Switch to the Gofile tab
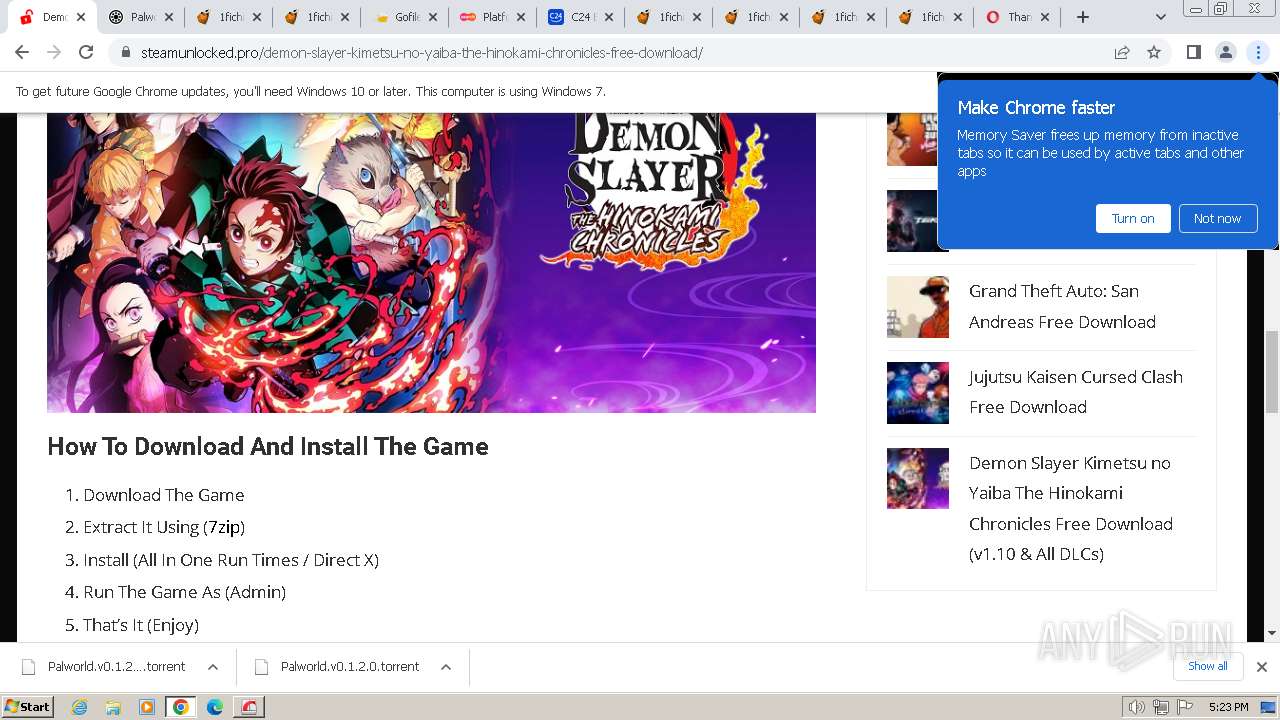This screenshot has width=1280, height=720. pos(397,17)
